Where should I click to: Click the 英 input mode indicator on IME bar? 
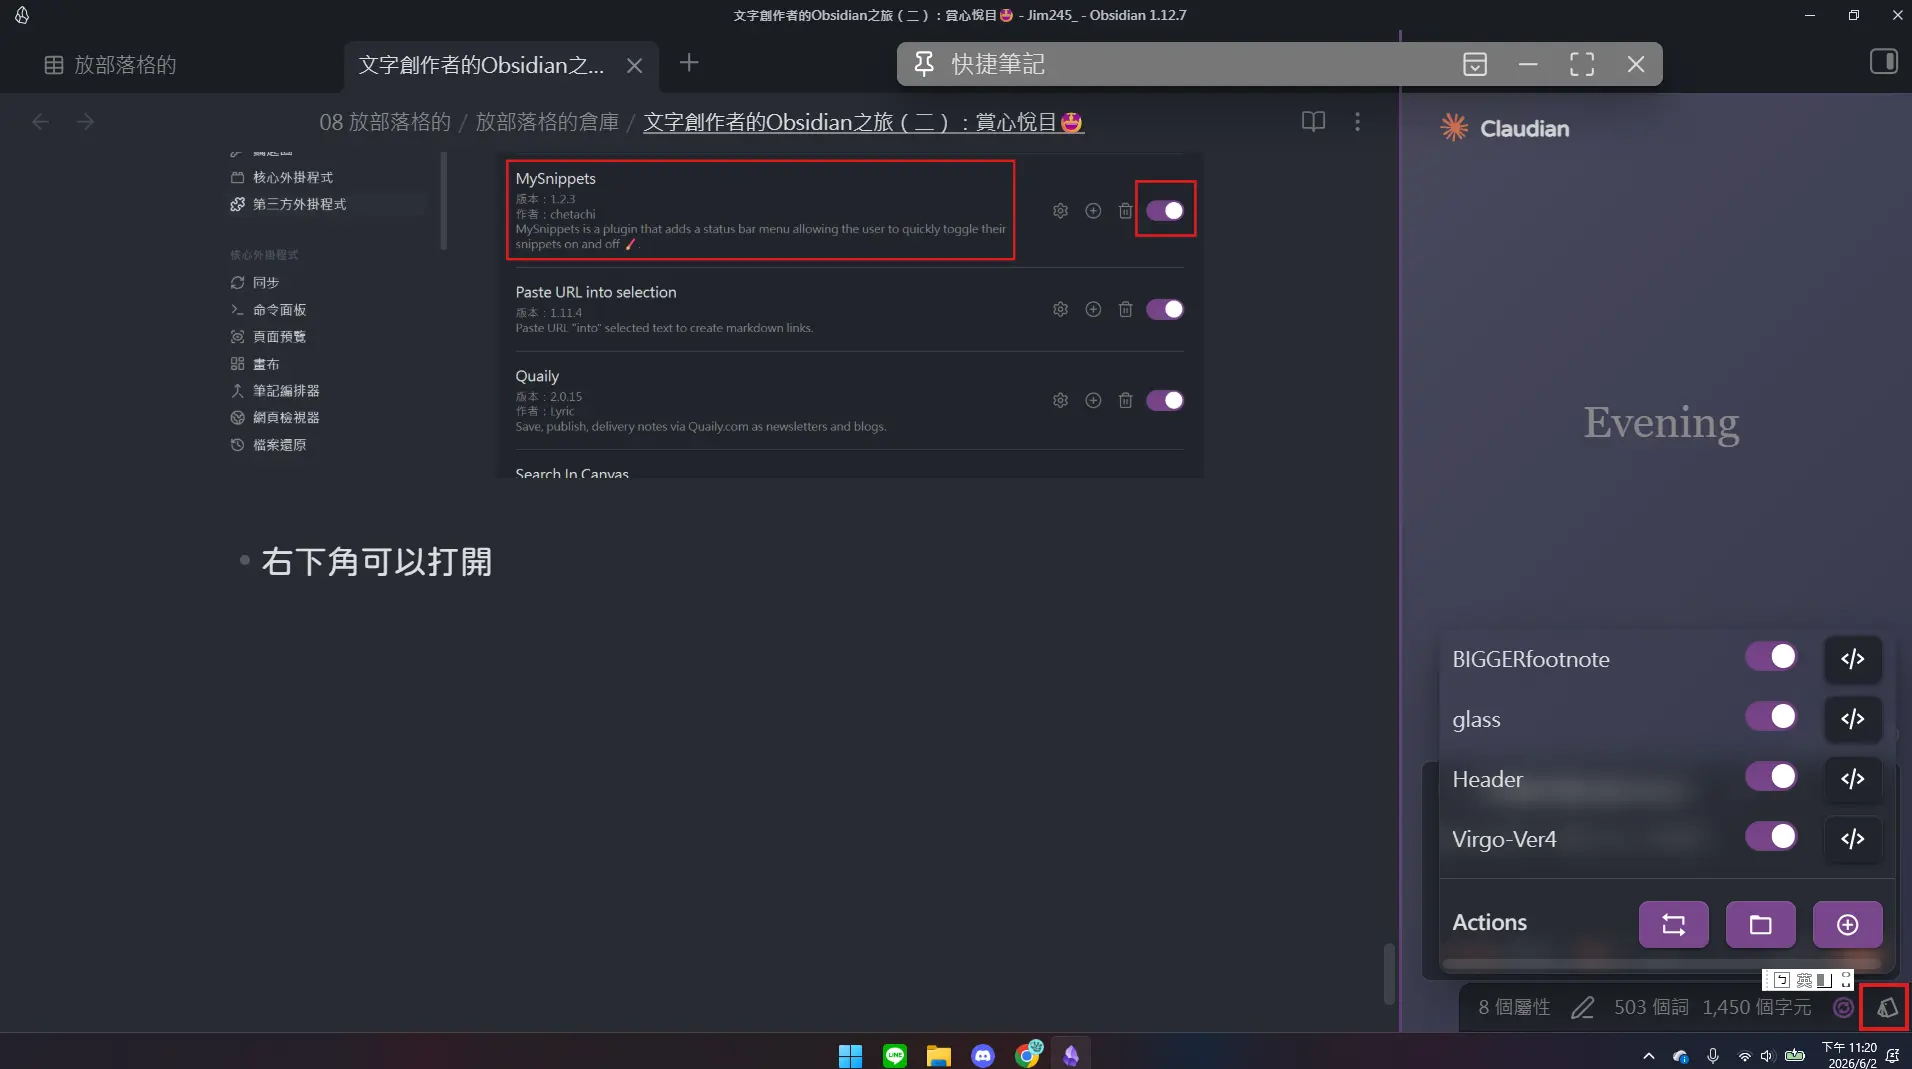(x=1804, y=980)
